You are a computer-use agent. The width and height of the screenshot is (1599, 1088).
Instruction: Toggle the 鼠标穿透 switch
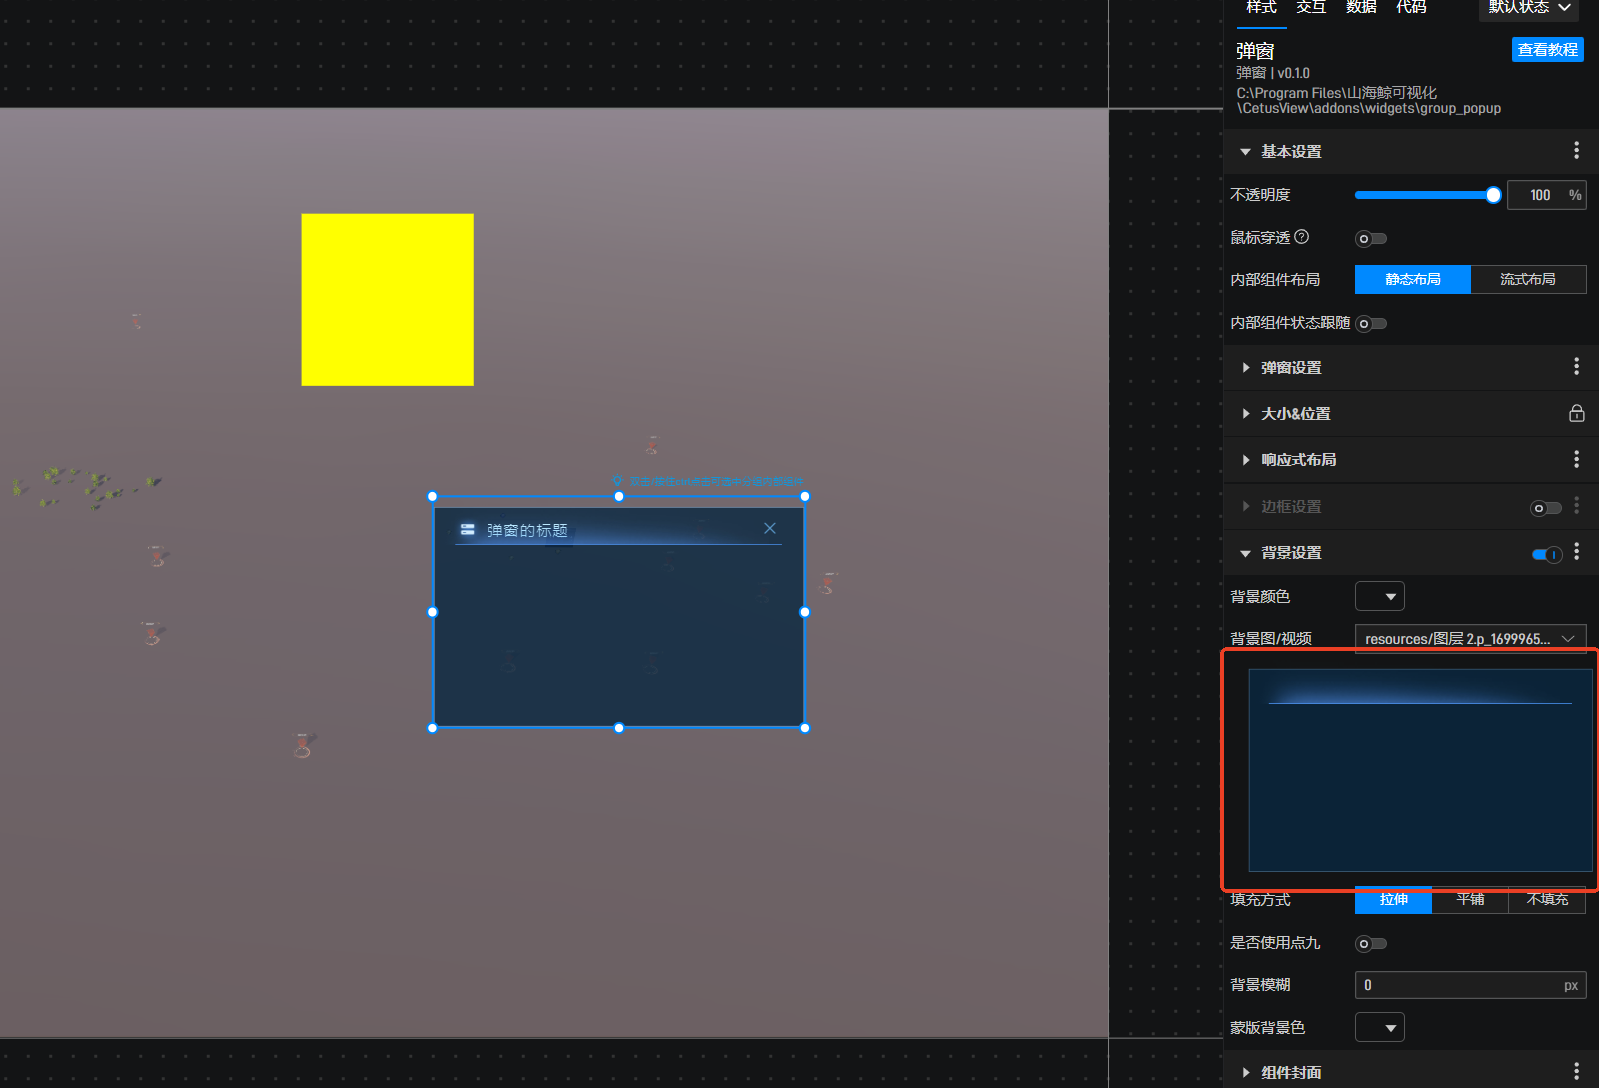[x=1370, y=238]
